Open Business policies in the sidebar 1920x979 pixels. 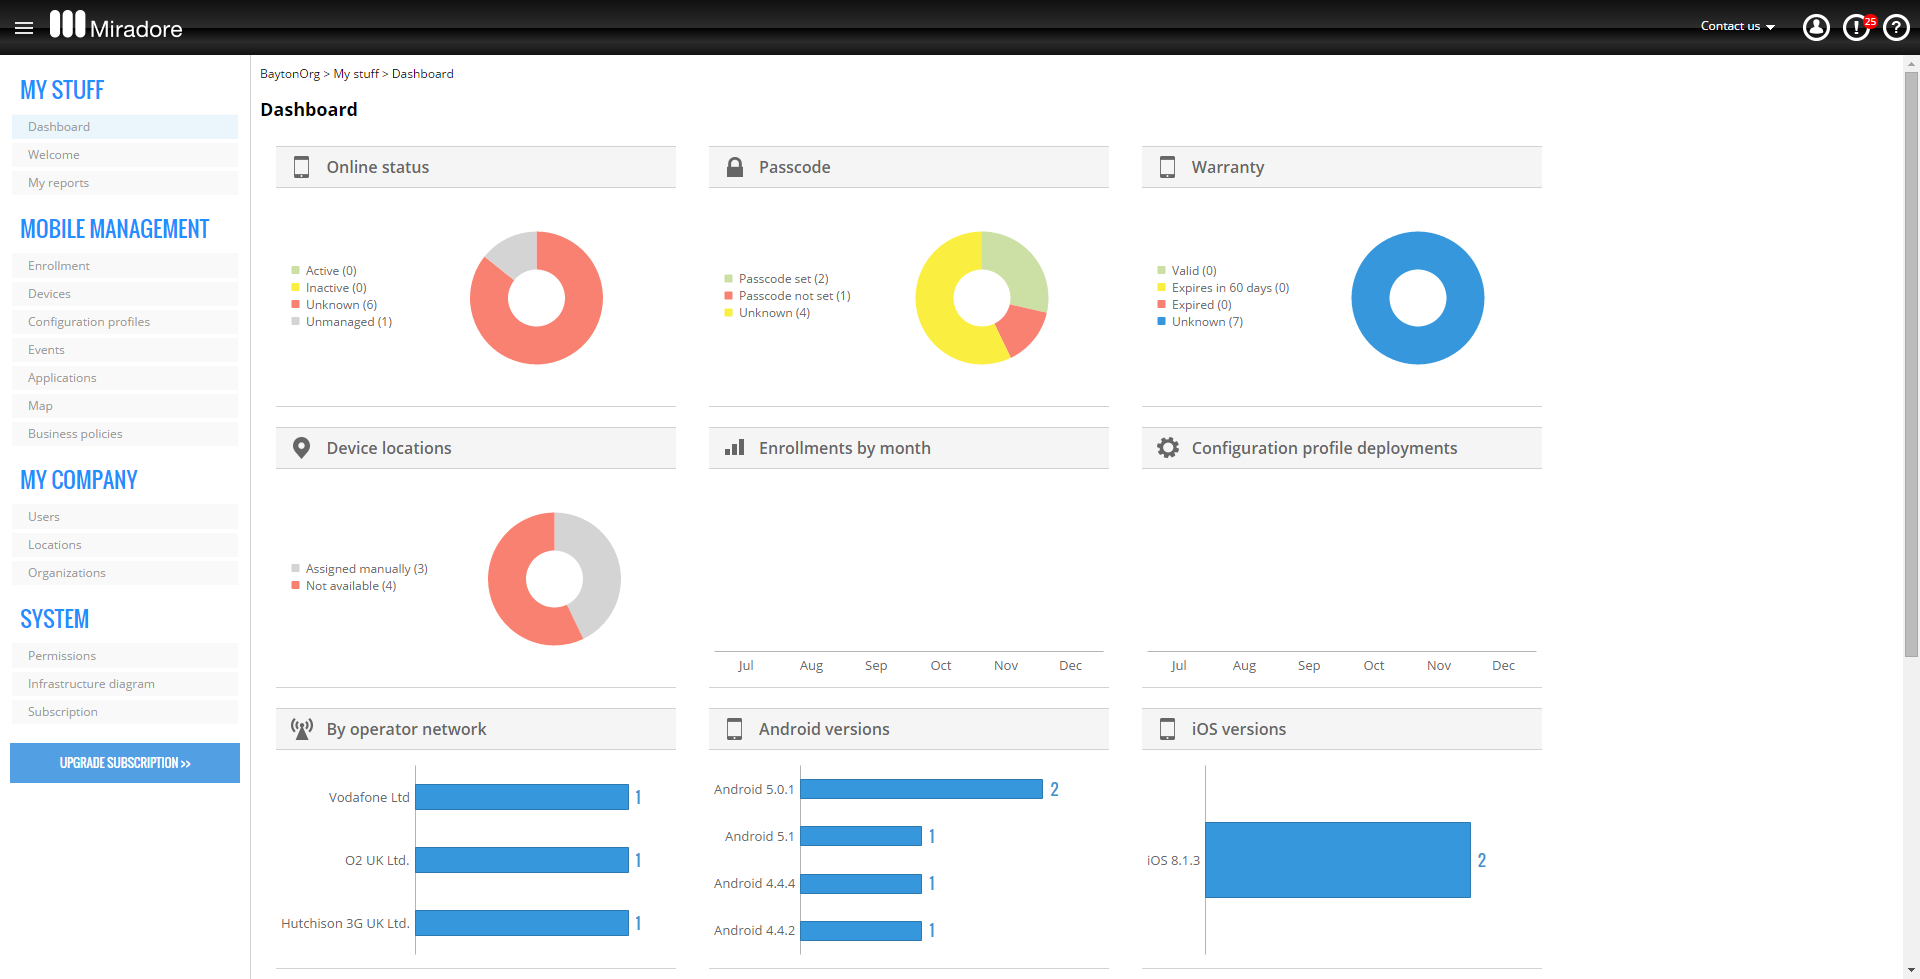pyautogui.click(x=75, y=433)
